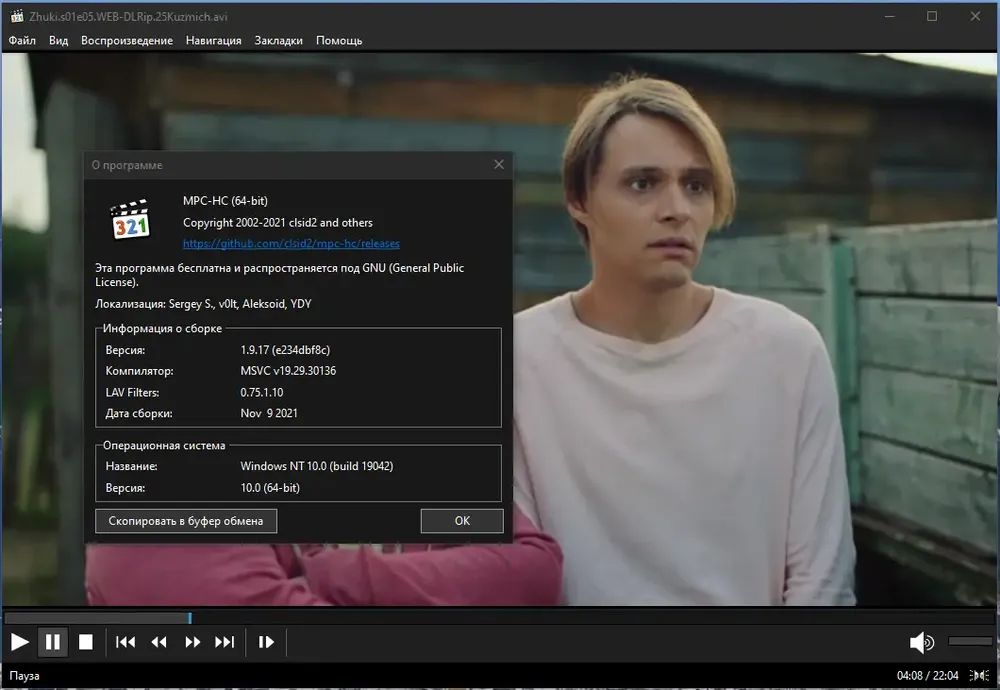Stop playback with the square Stop icon
Screen dimensions: 1000x690
click(x=85, y=642)
